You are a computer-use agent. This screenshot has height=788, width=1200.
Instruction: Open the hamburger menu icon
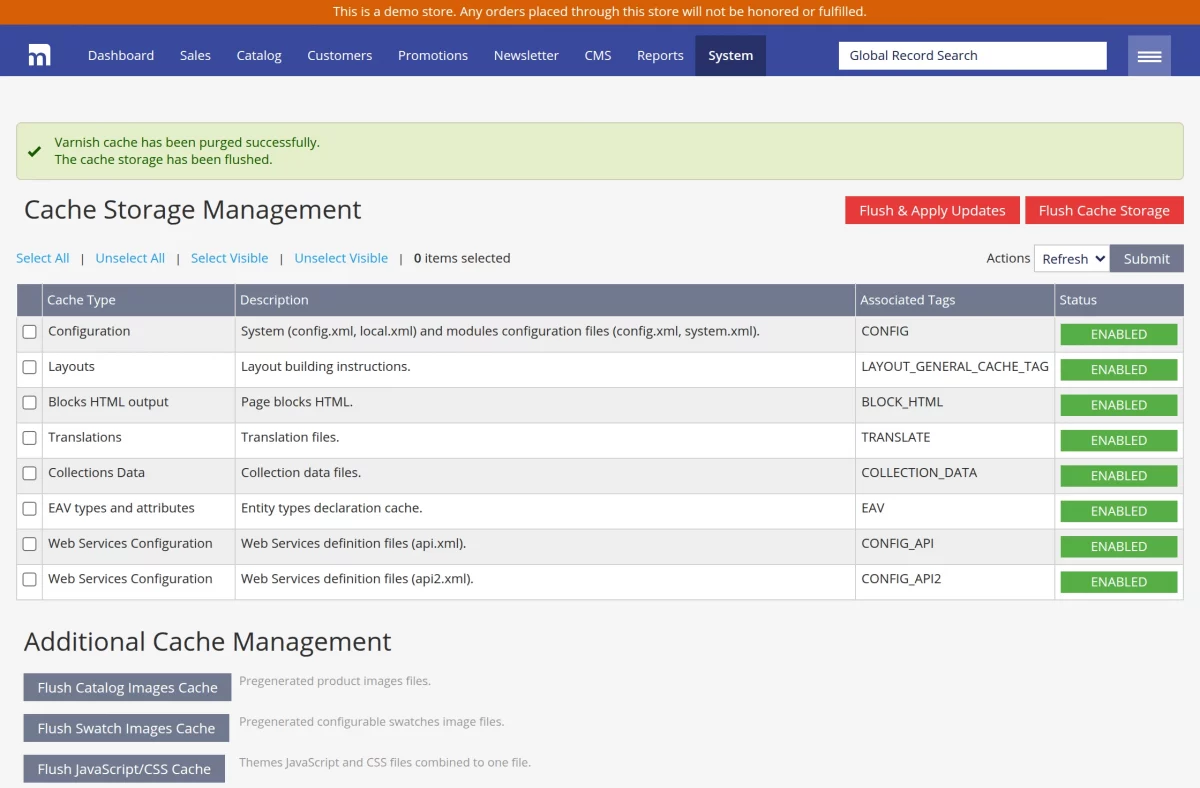(1149, 56)
